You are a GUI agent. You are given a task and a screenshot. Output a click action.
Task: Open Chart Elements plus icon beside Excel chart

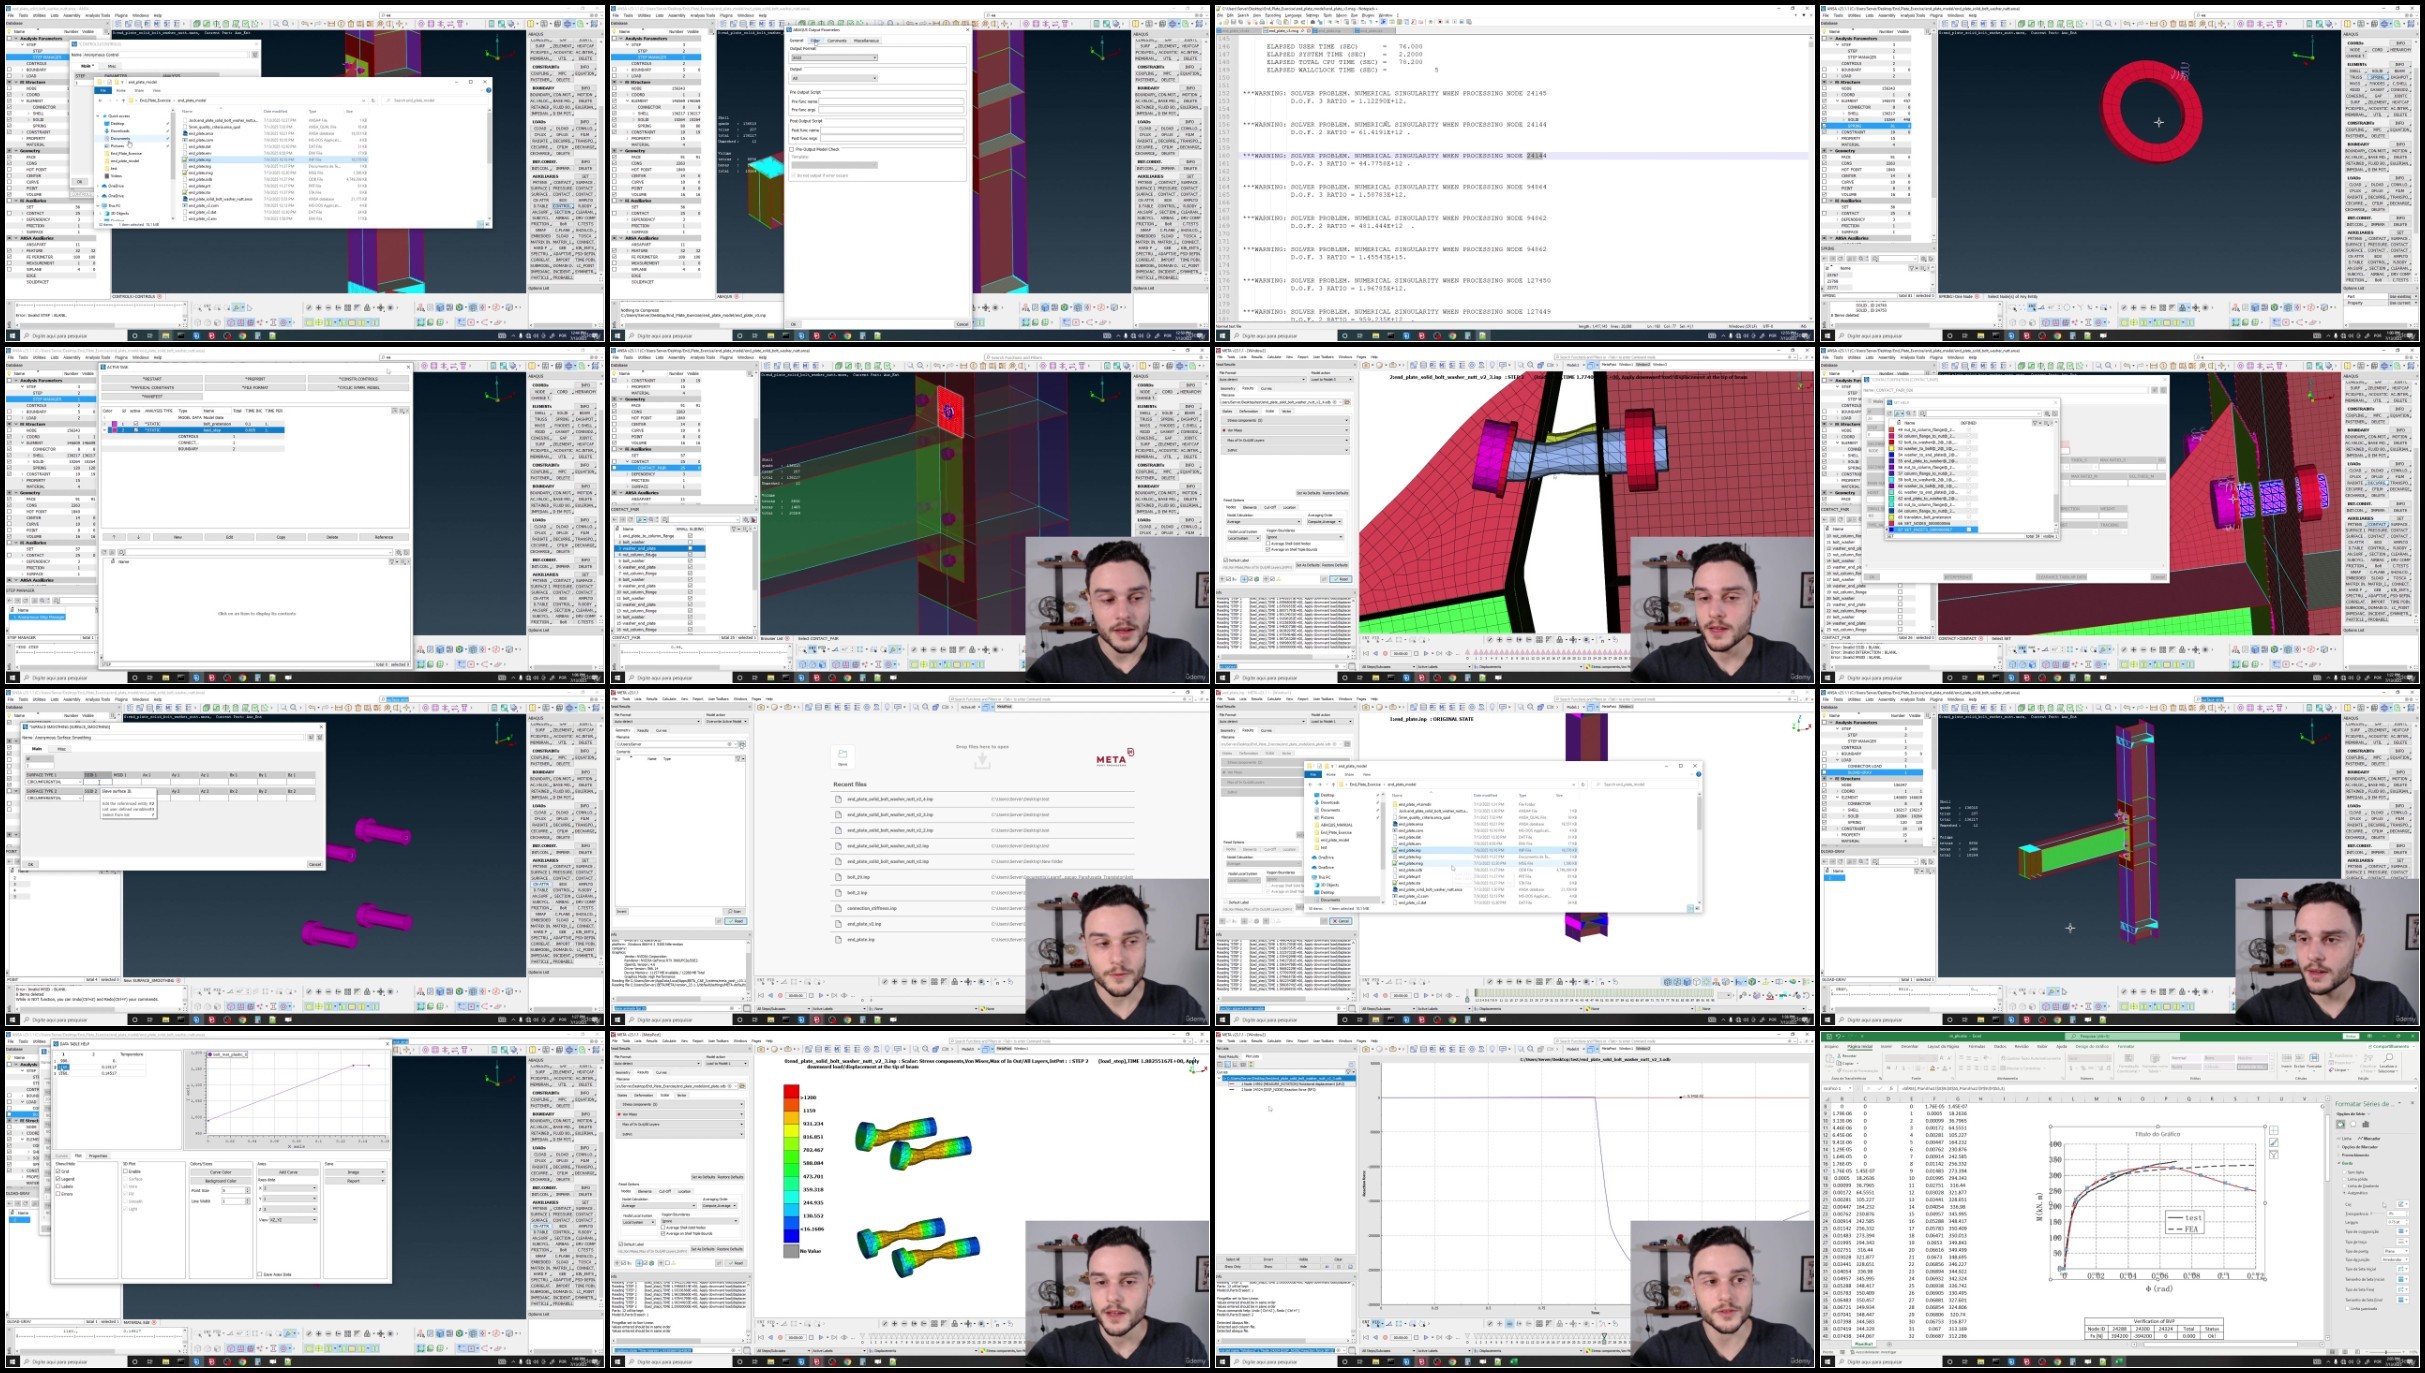[2274, 1130]
